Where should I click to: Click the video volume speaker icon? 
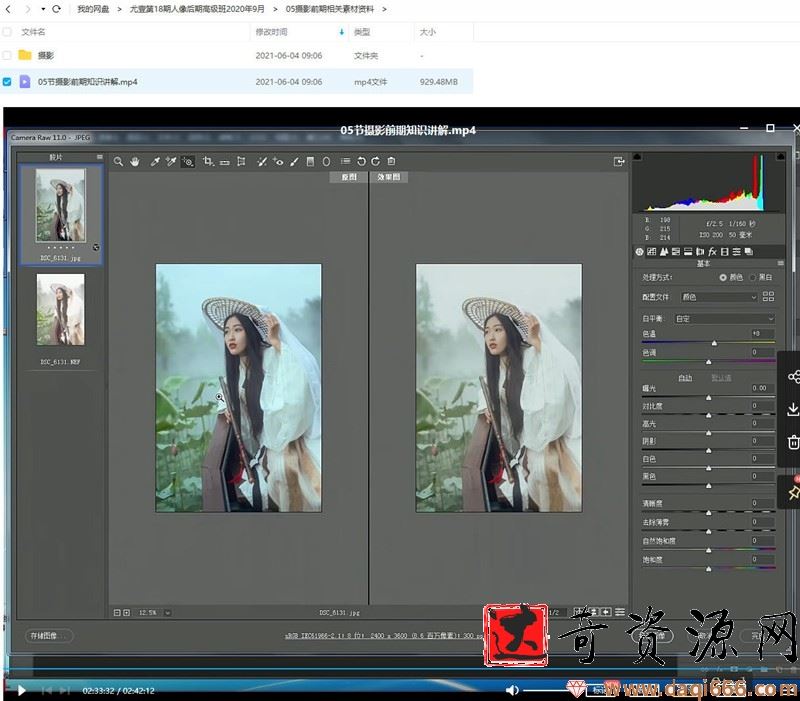coord(512,690)
